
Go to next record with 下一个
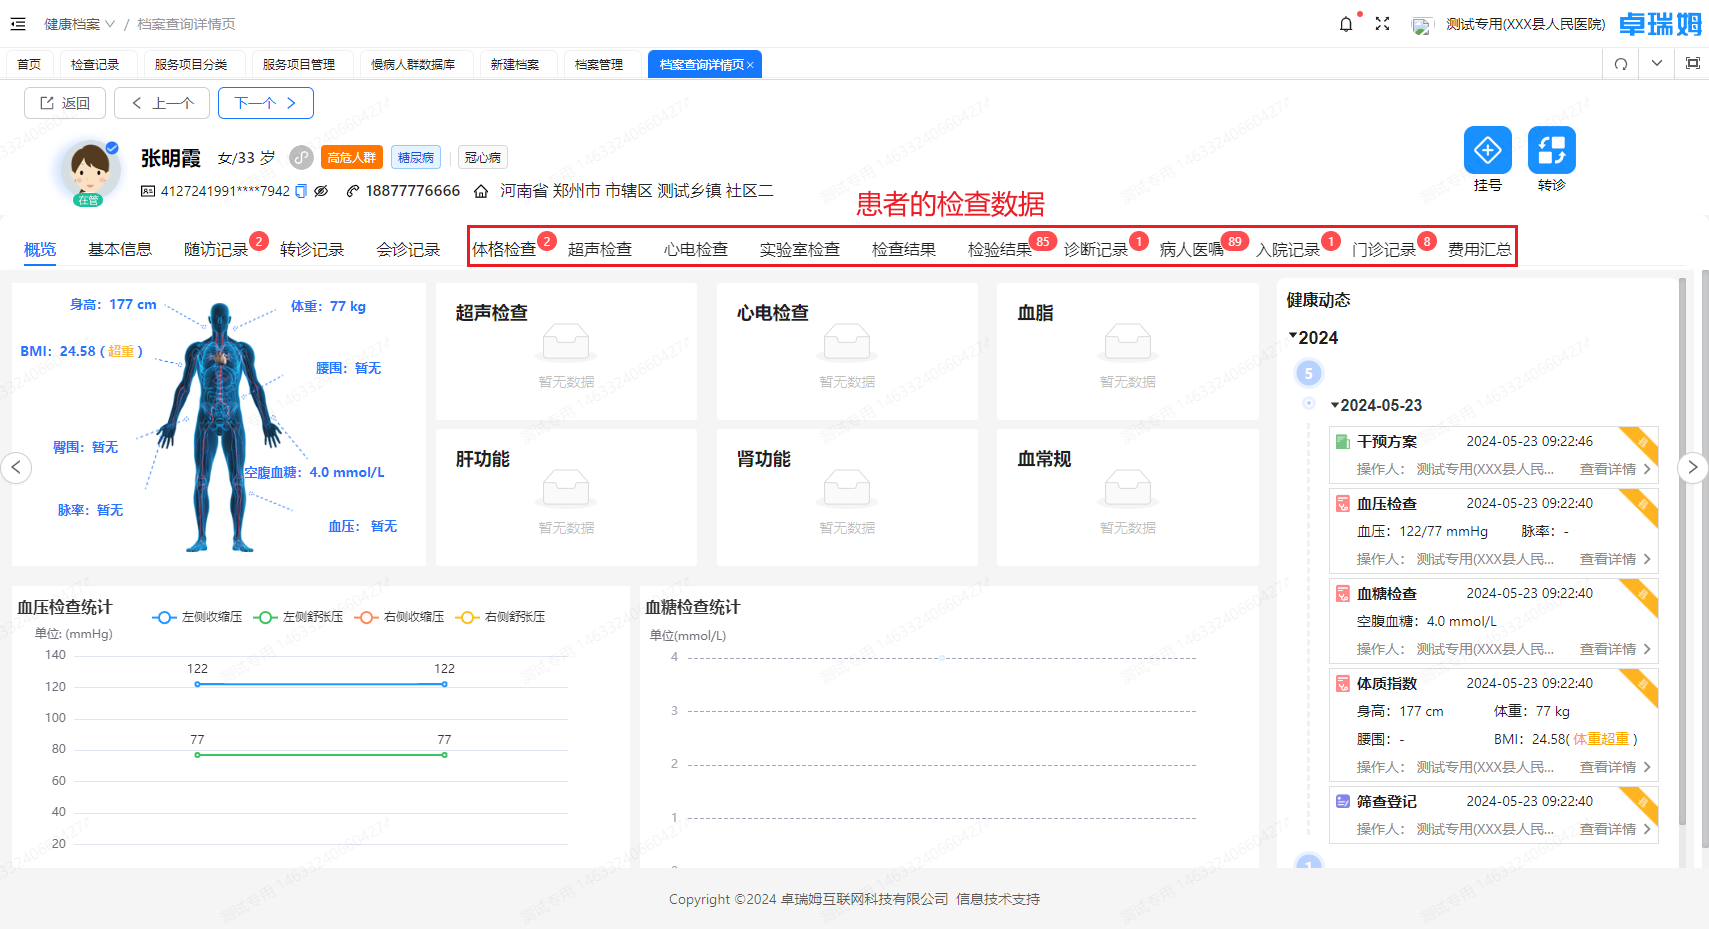coord(266,103)
